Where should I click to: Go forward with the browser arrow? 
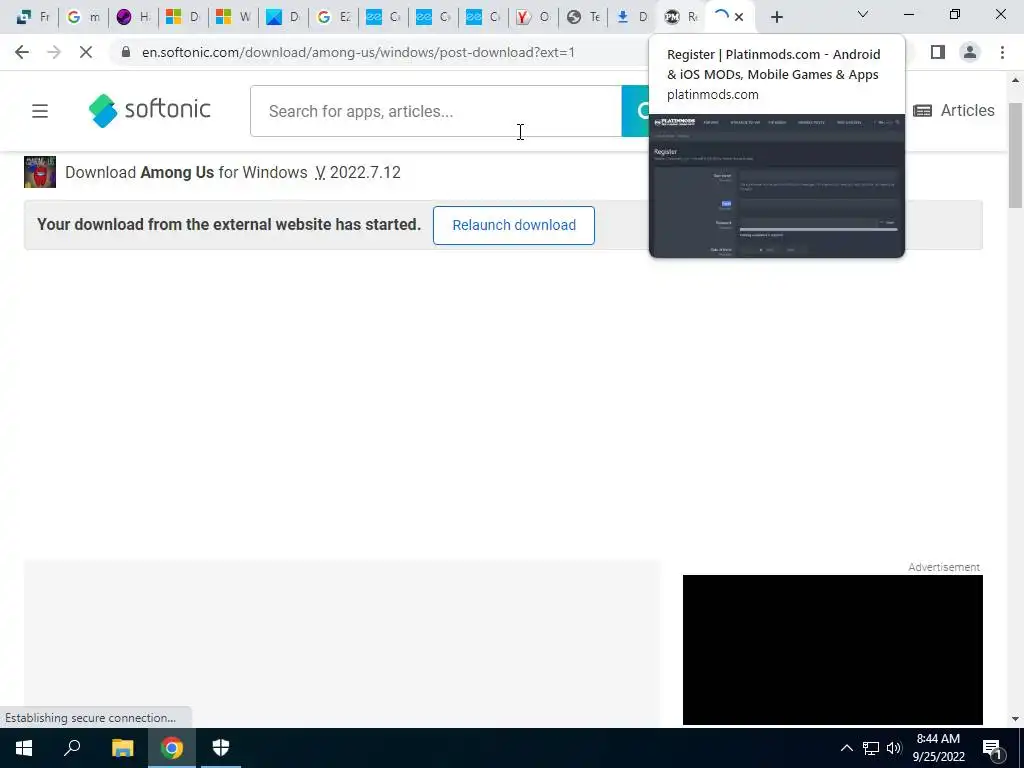54,52
